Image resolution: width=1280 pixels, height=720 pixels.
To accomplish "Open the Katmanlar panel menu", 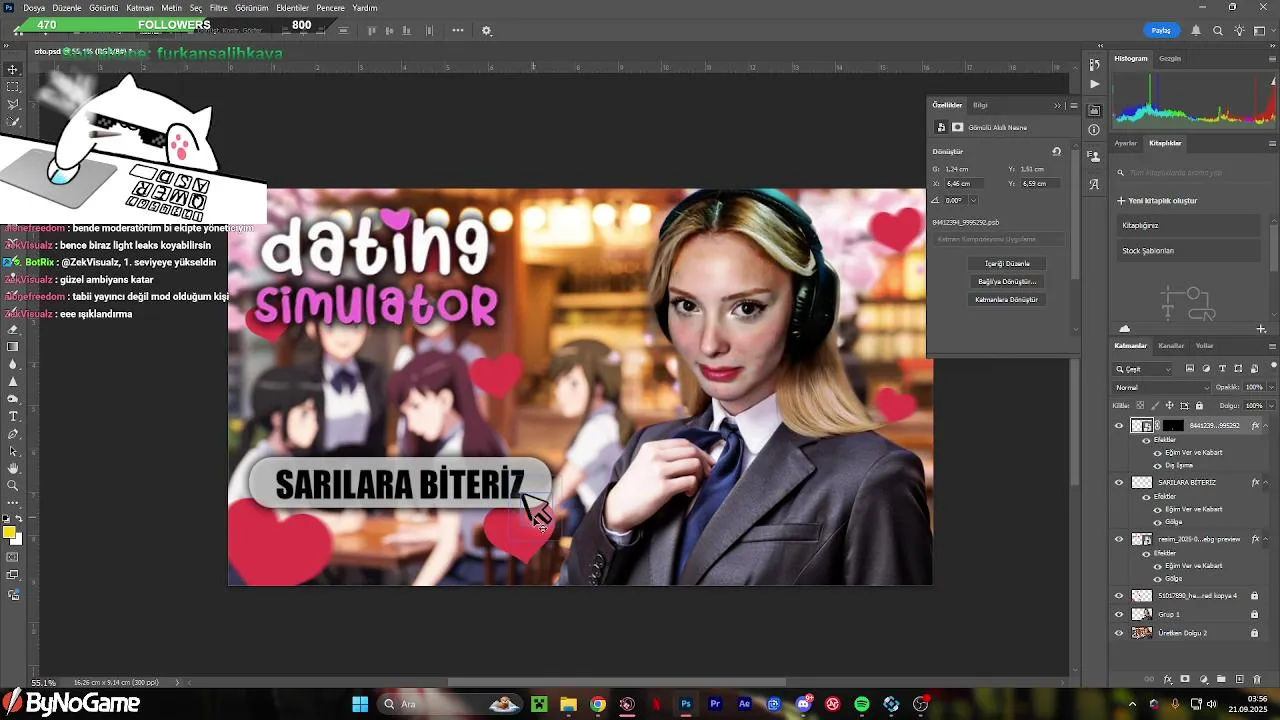I will (1272, 346).
